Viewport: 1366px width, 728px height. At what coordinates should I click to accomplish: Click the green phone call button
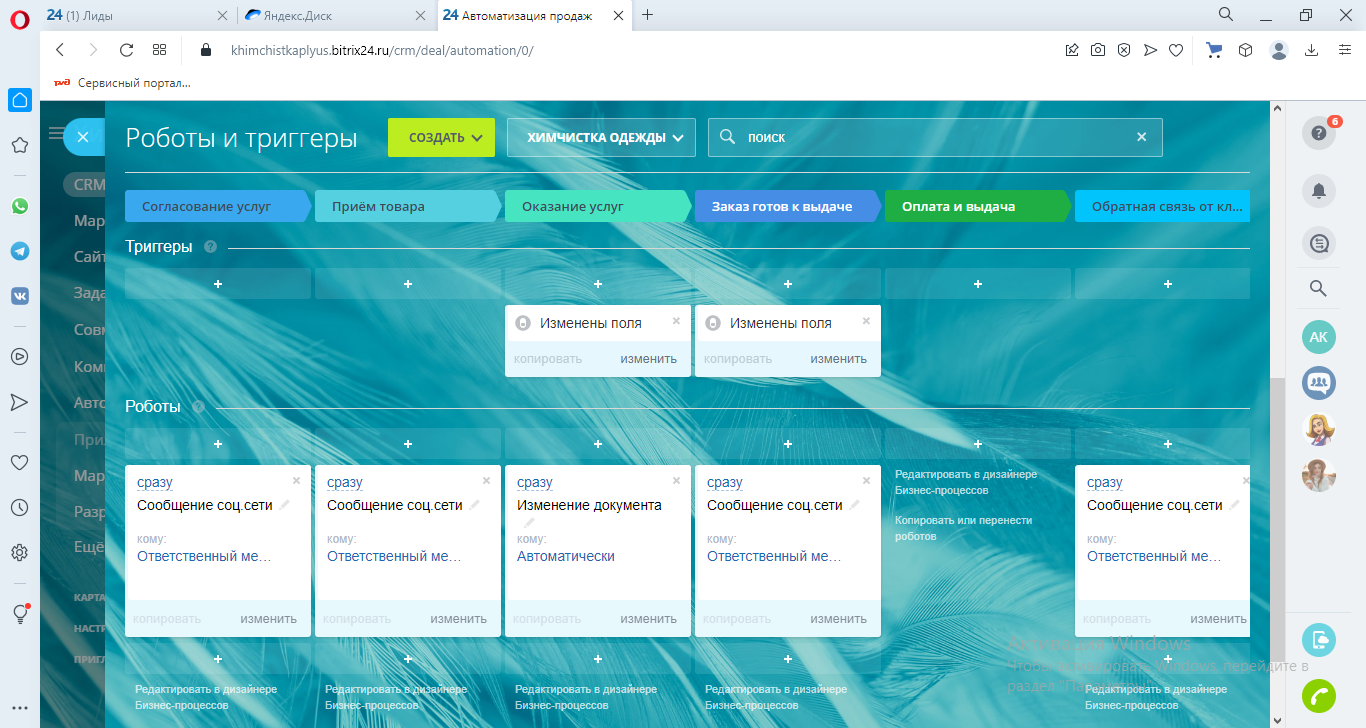pyautogui.click(x=1318, y=694)
